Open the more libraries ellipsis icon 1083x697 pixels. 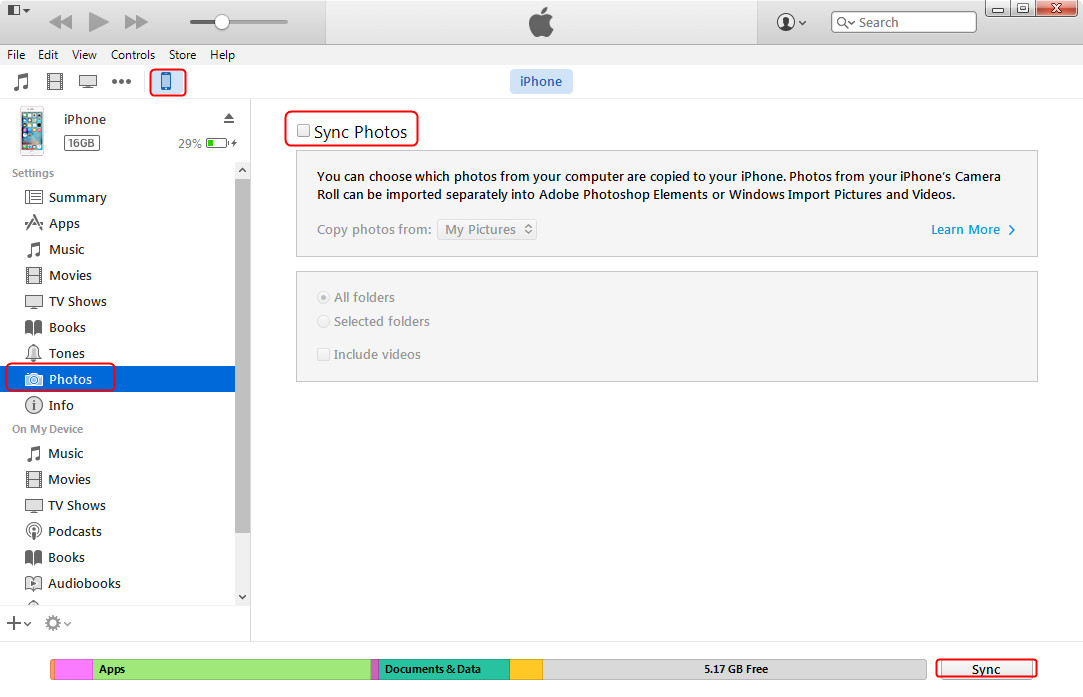point(122,82)
